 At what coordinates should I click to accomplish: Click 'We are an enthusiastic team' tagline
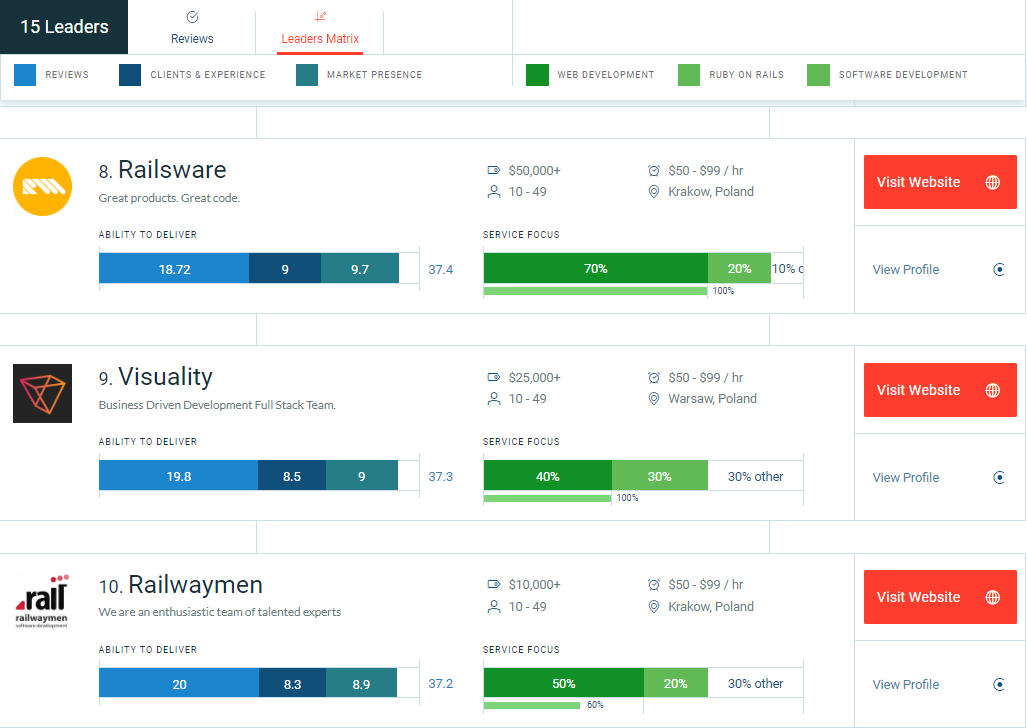point(219,612)
